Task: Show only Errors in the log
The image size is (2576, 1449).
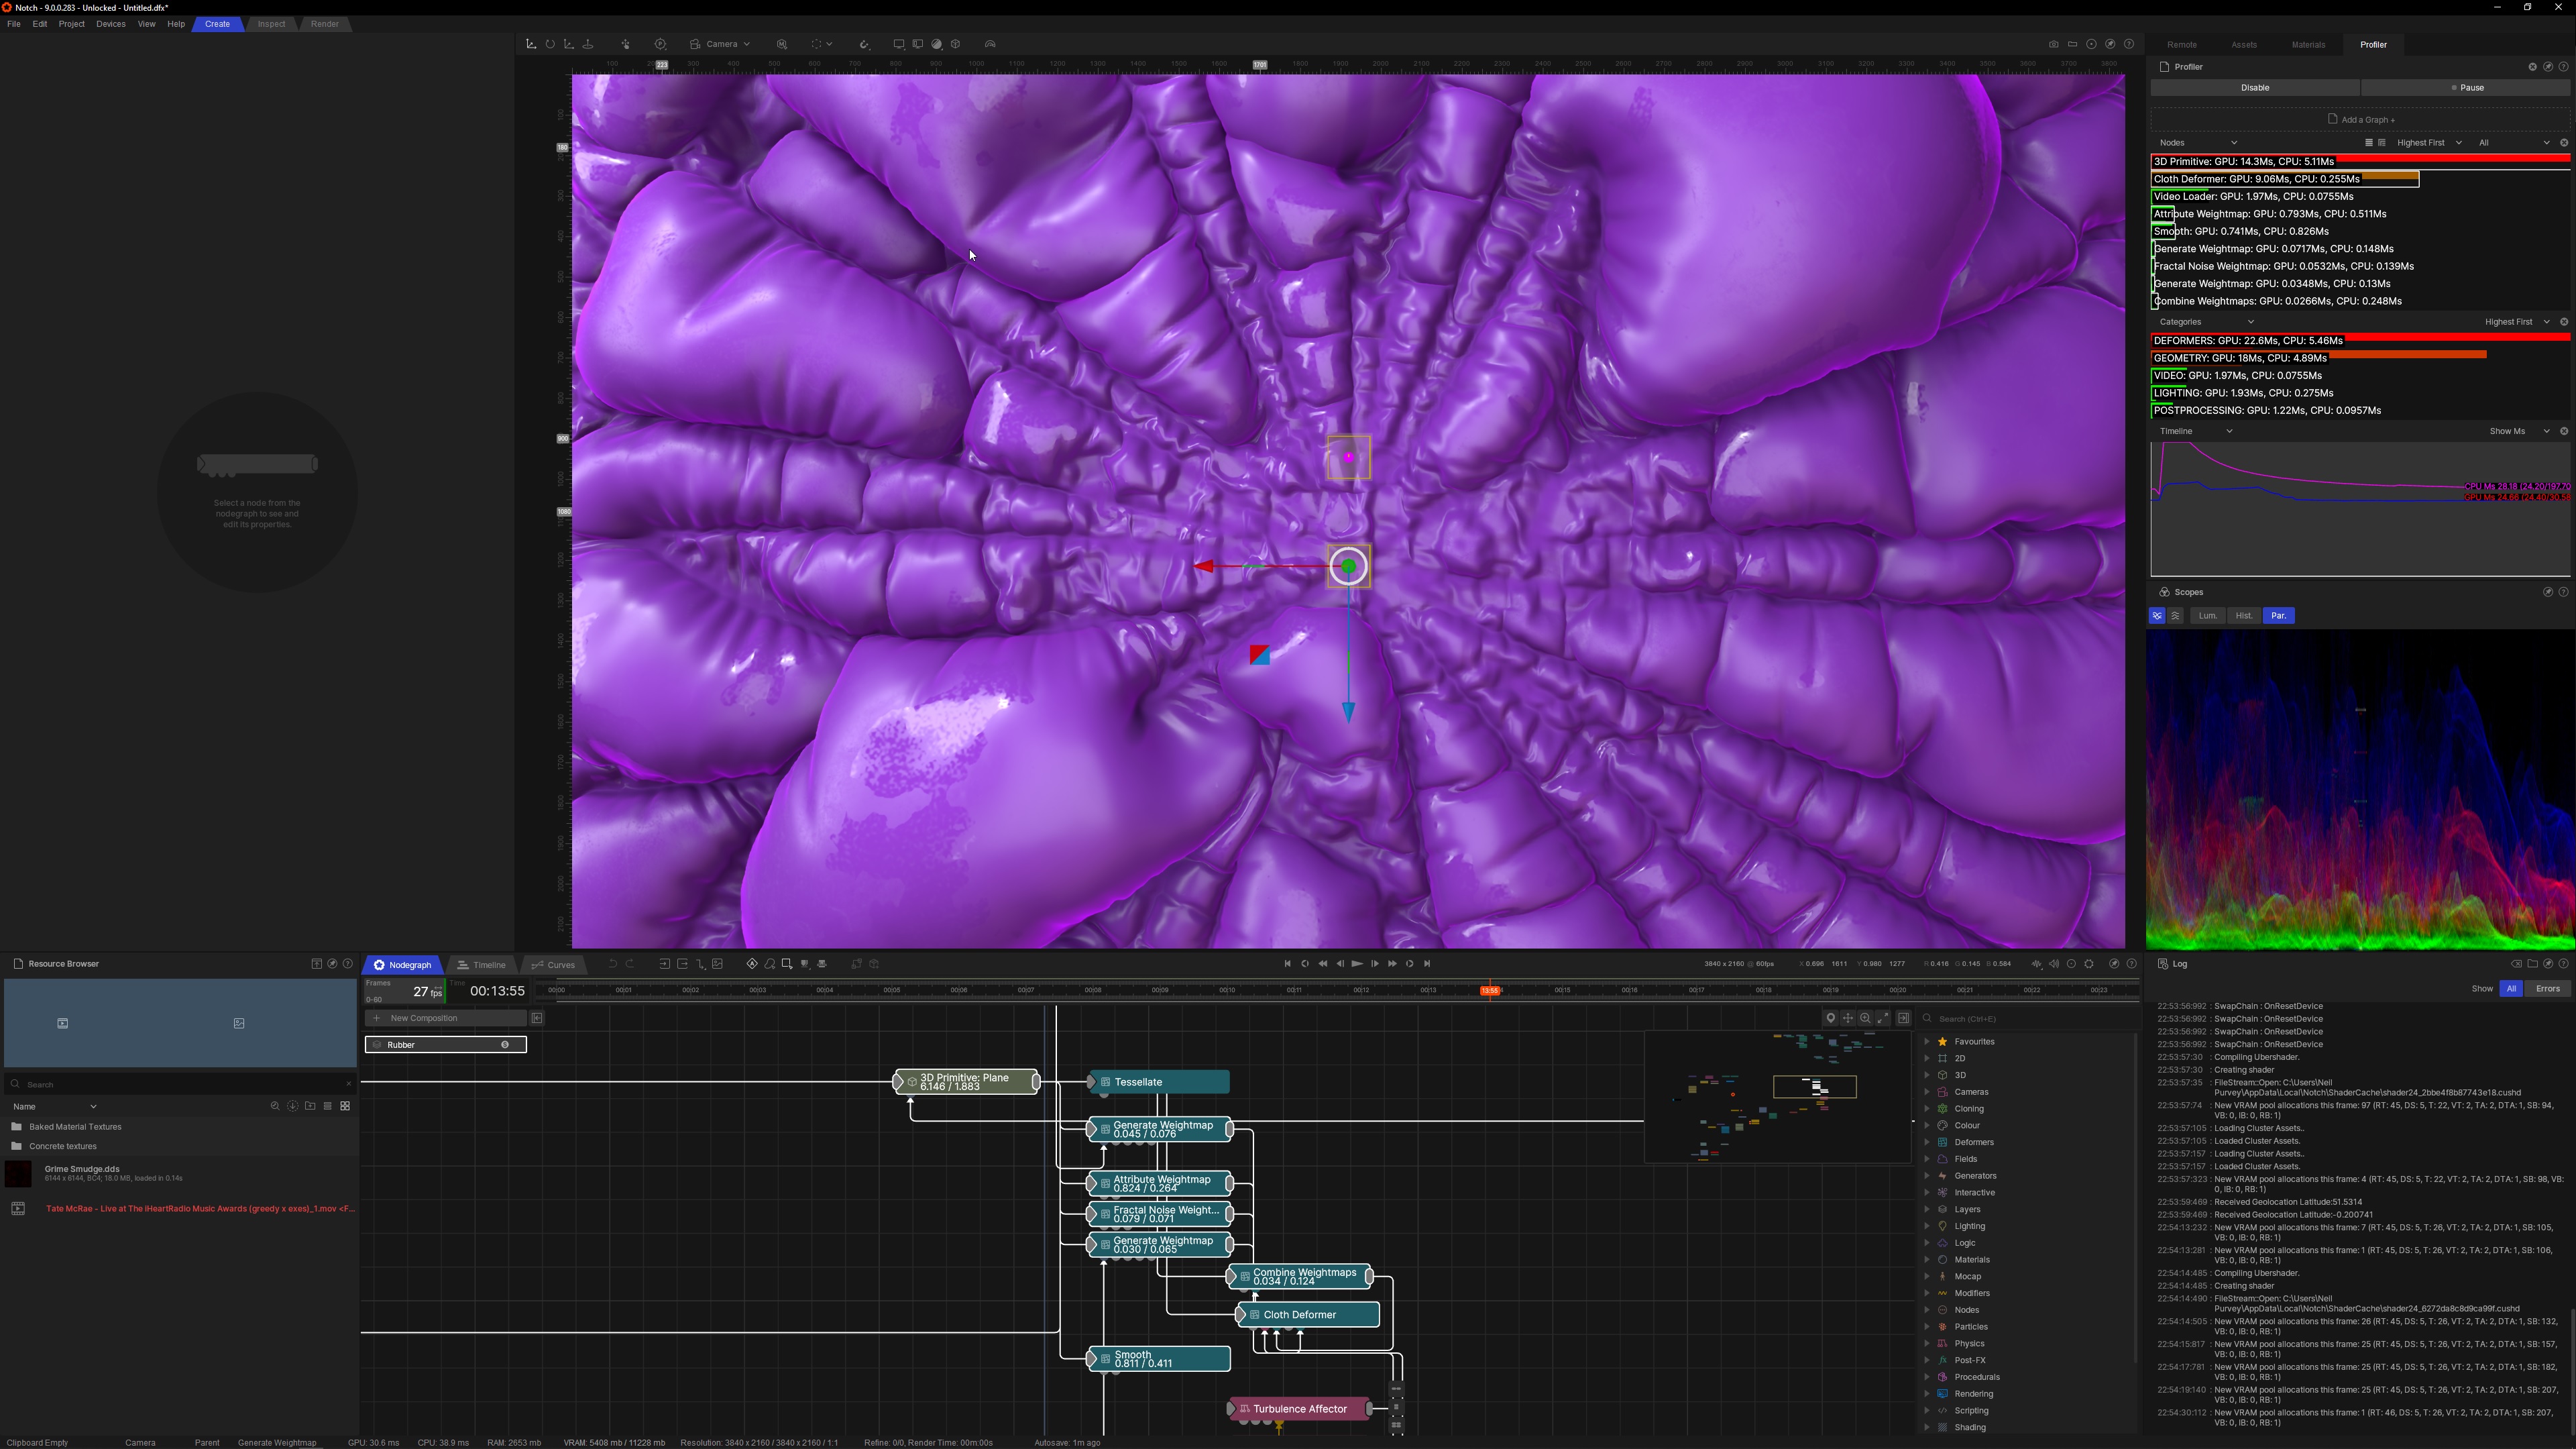Action: [x=2547, y=989]
